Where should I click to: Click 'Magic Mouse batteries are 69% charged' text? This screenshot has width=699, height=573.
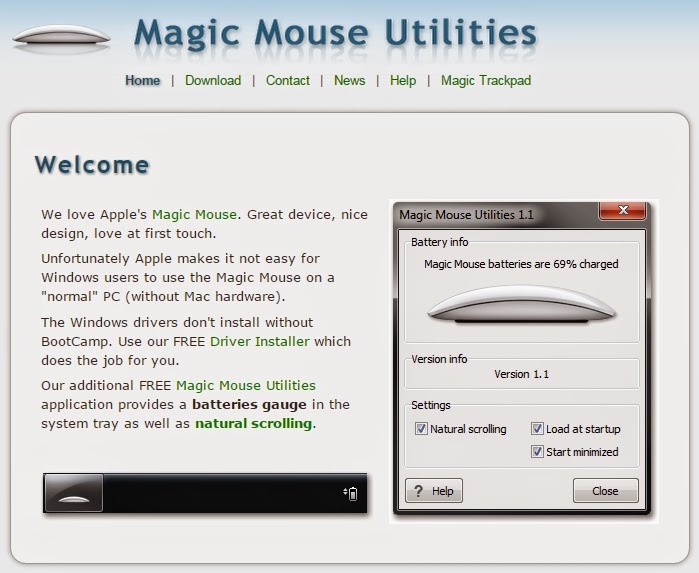(x=521, y=264)
